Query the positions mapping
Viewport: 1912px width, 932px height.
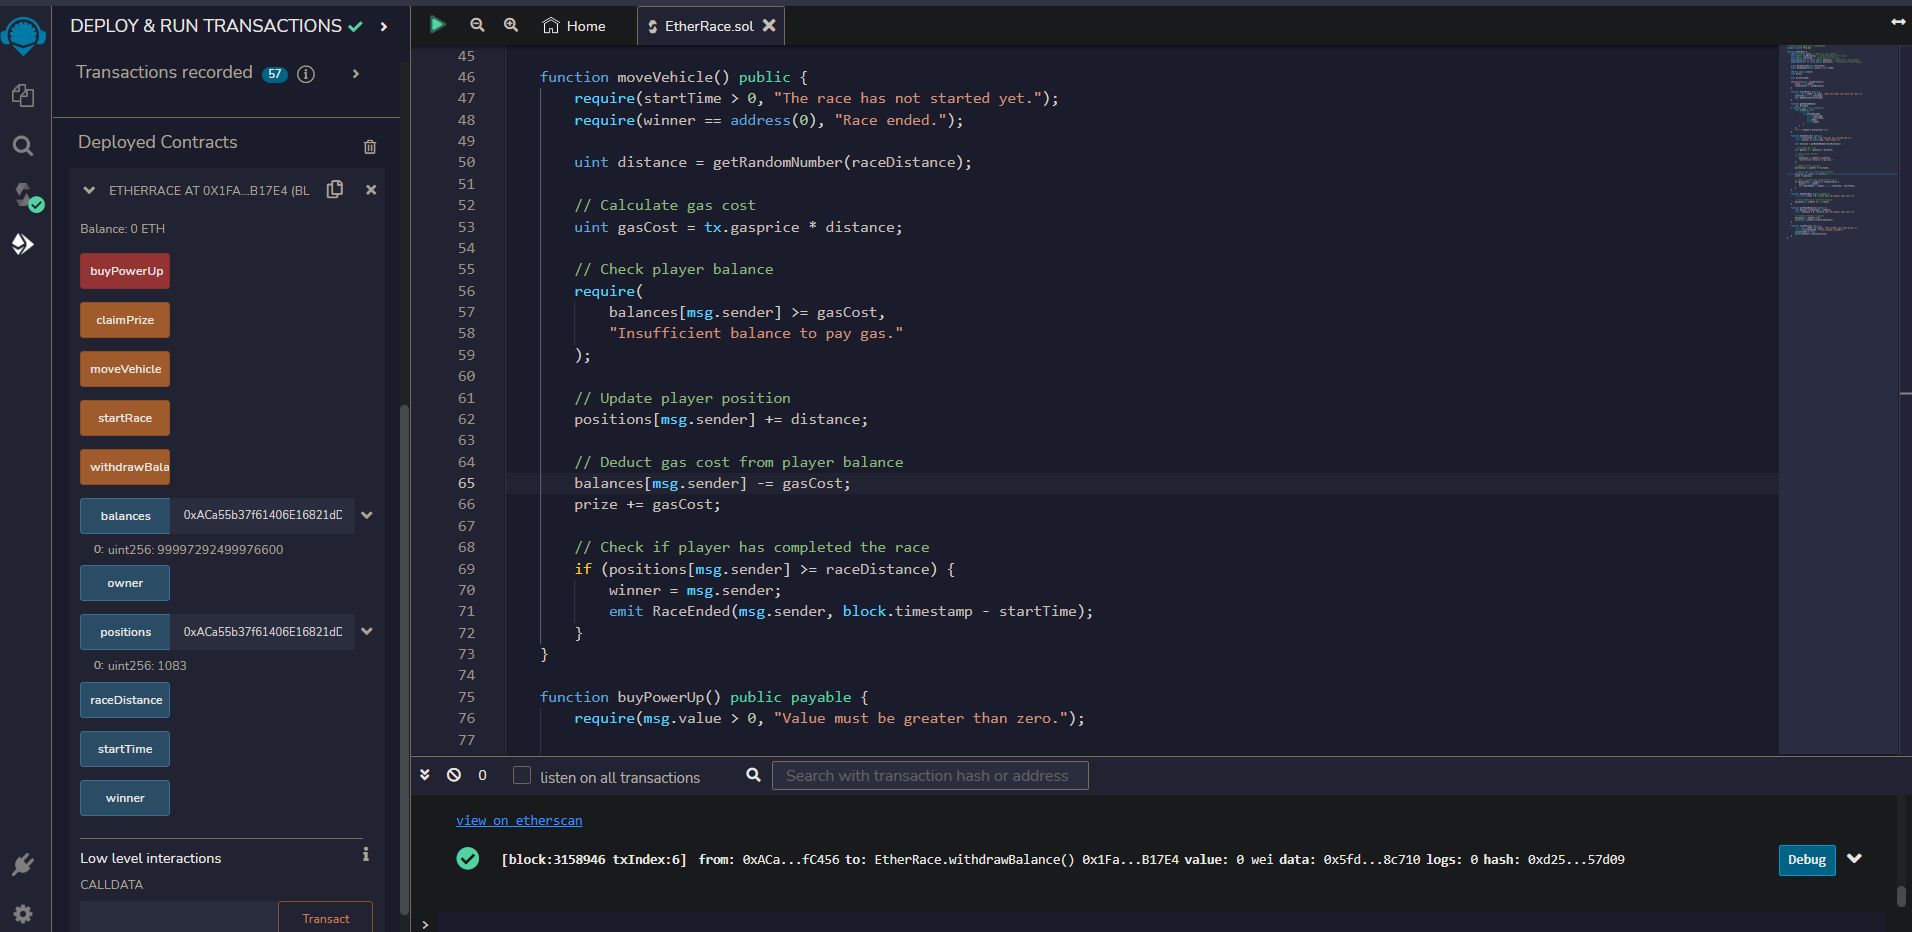click(125, 632)
